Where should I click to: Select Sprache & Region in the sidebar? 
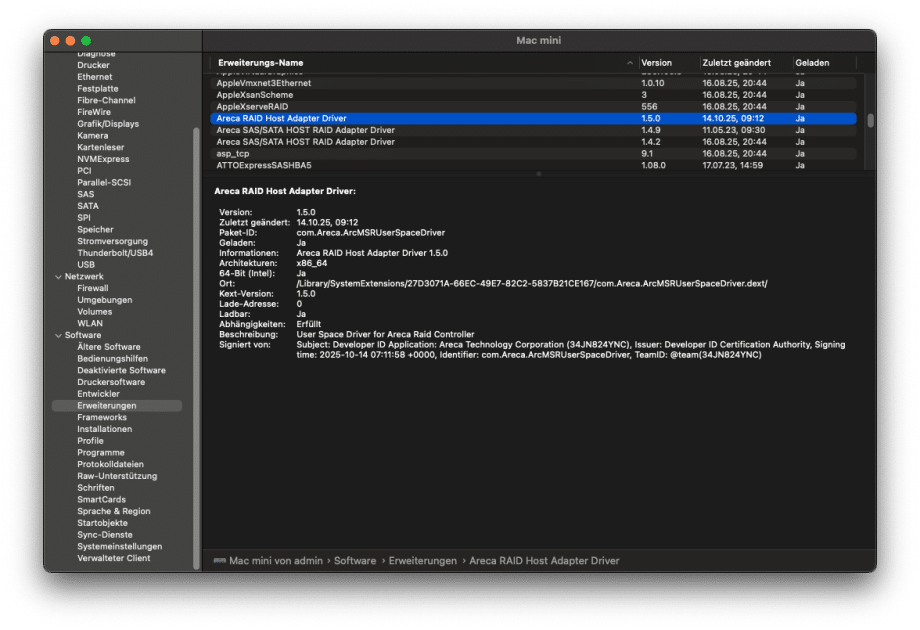[113, 511]
